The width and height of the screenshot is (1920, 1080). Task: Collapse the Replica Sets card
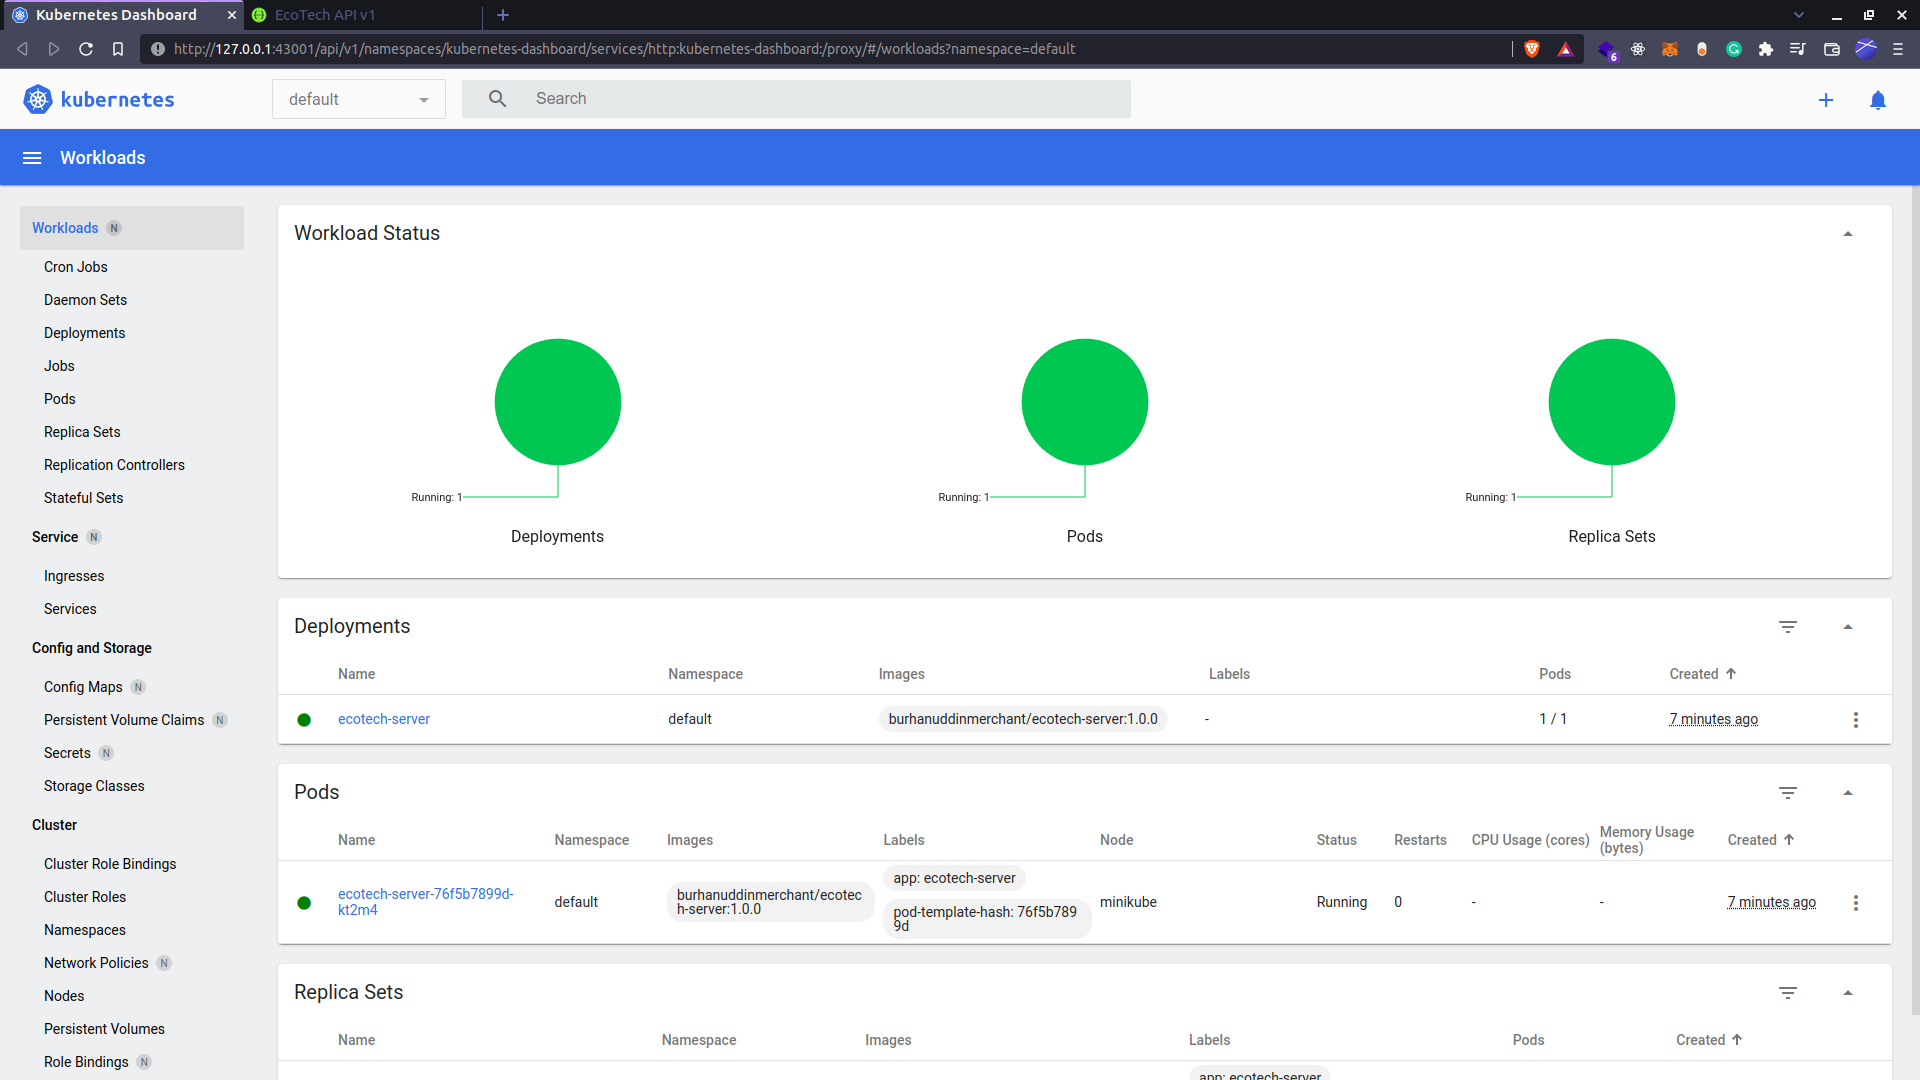(1848, 993)
